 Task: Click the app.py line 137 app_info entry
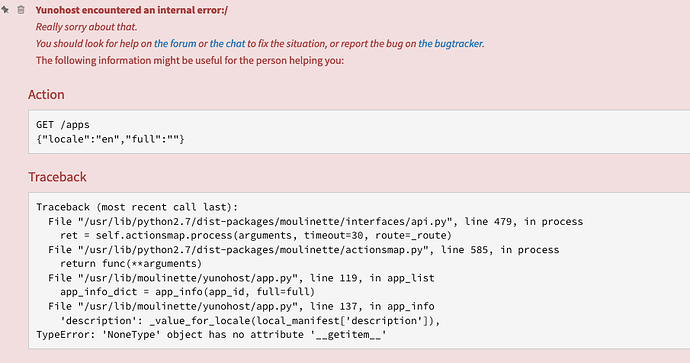pos(241,306)
